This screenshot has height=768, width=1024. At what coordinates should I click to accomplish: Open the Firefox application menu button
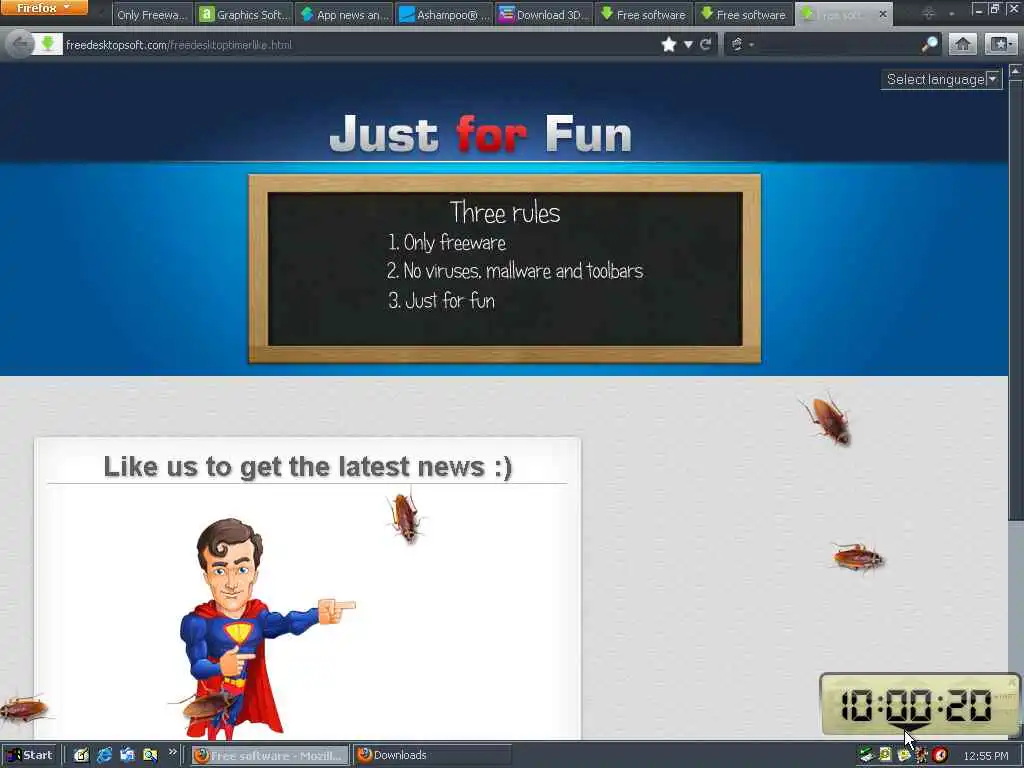coord(44,8)
